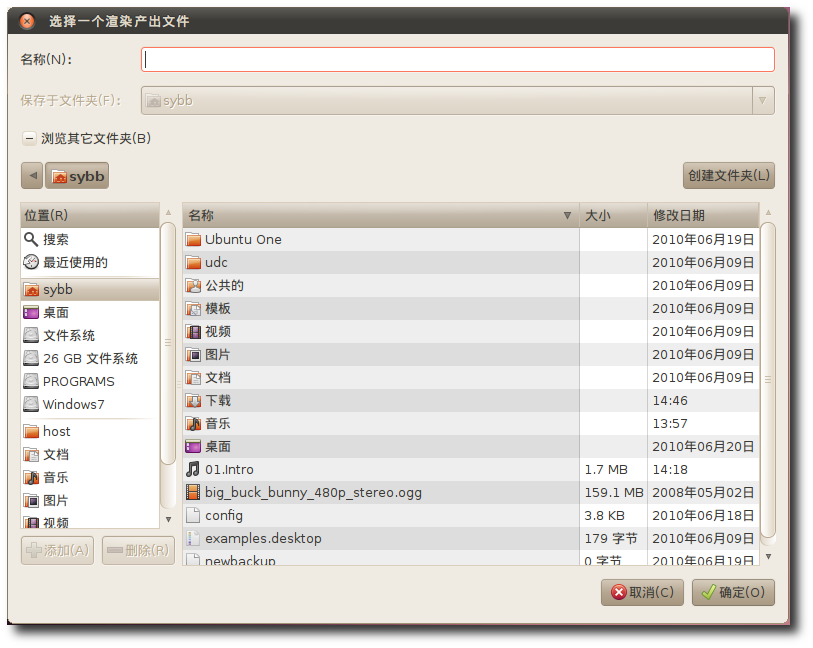Screen dimensions: 813x648
Task: Click the PROGRAMS drive icon
Action: (31, 381)
